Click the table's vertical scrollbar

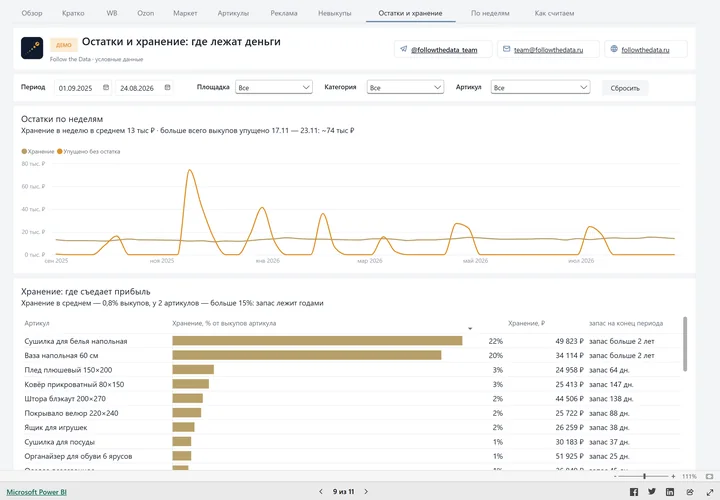(685, 343)
